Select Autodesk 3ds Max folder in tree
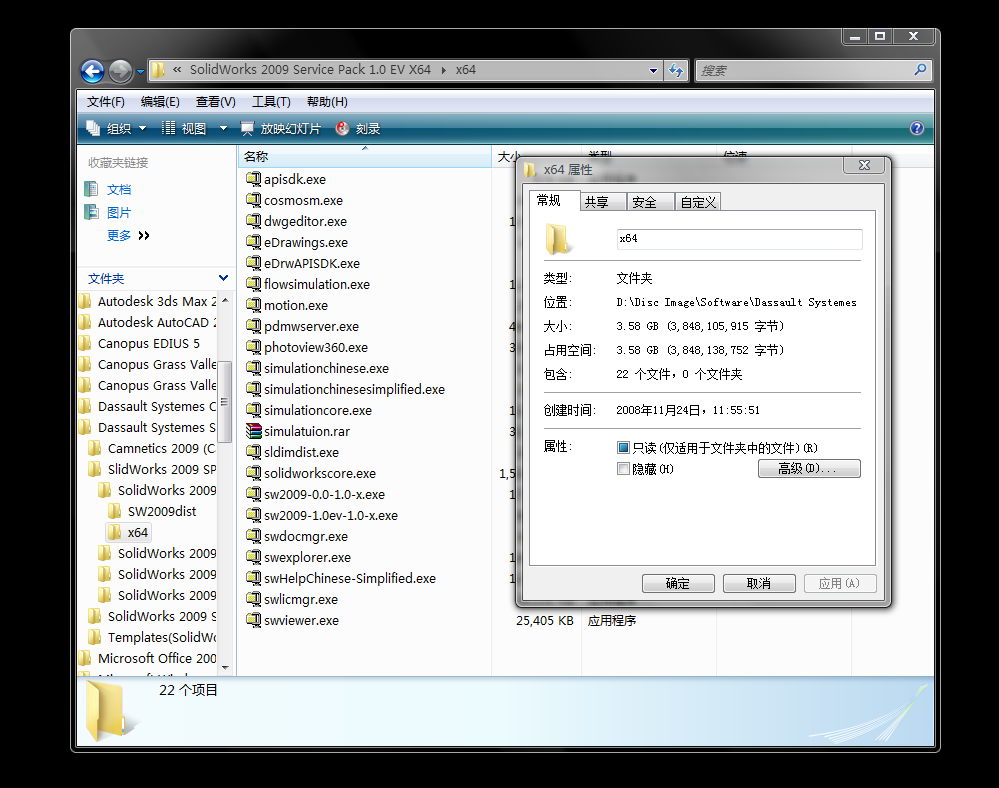 (x=157, y=301)
